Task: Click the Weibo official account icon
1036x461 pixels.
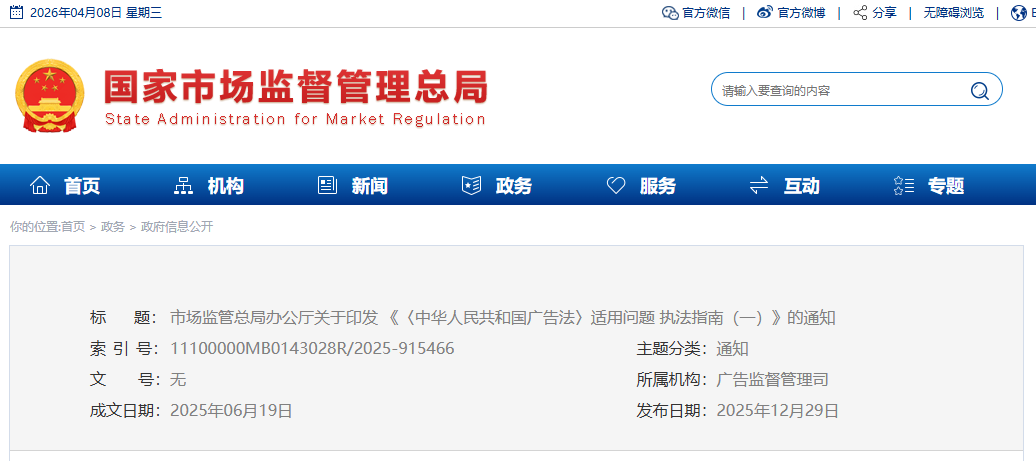Action: pyautogui.click(x=765, y=13)
